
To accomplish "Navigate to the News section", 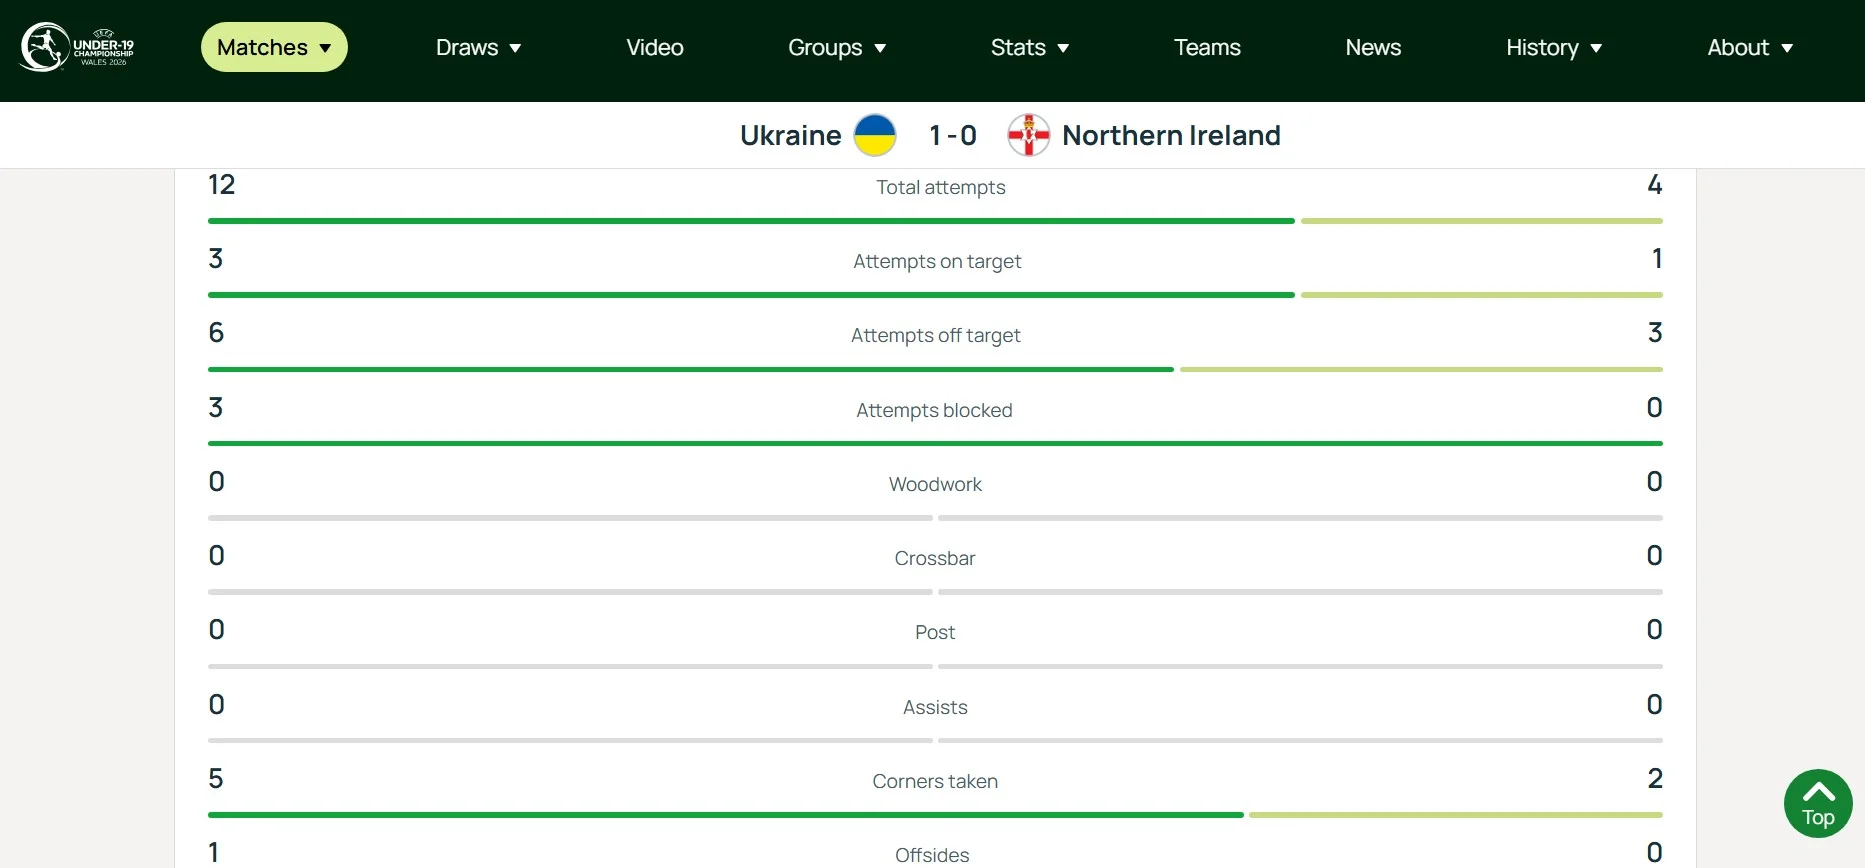I will coord(1373,47).
